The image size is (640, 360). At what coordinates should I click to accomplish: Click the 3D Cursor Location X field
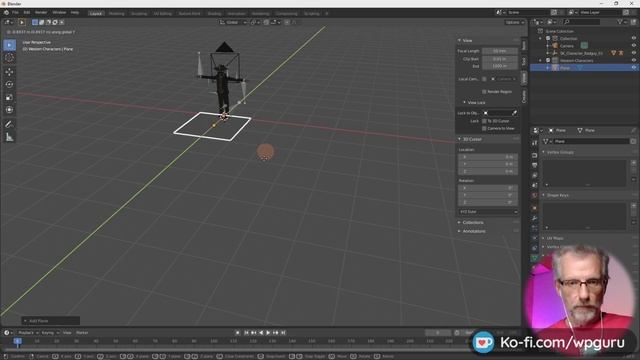tap(488, 157)
